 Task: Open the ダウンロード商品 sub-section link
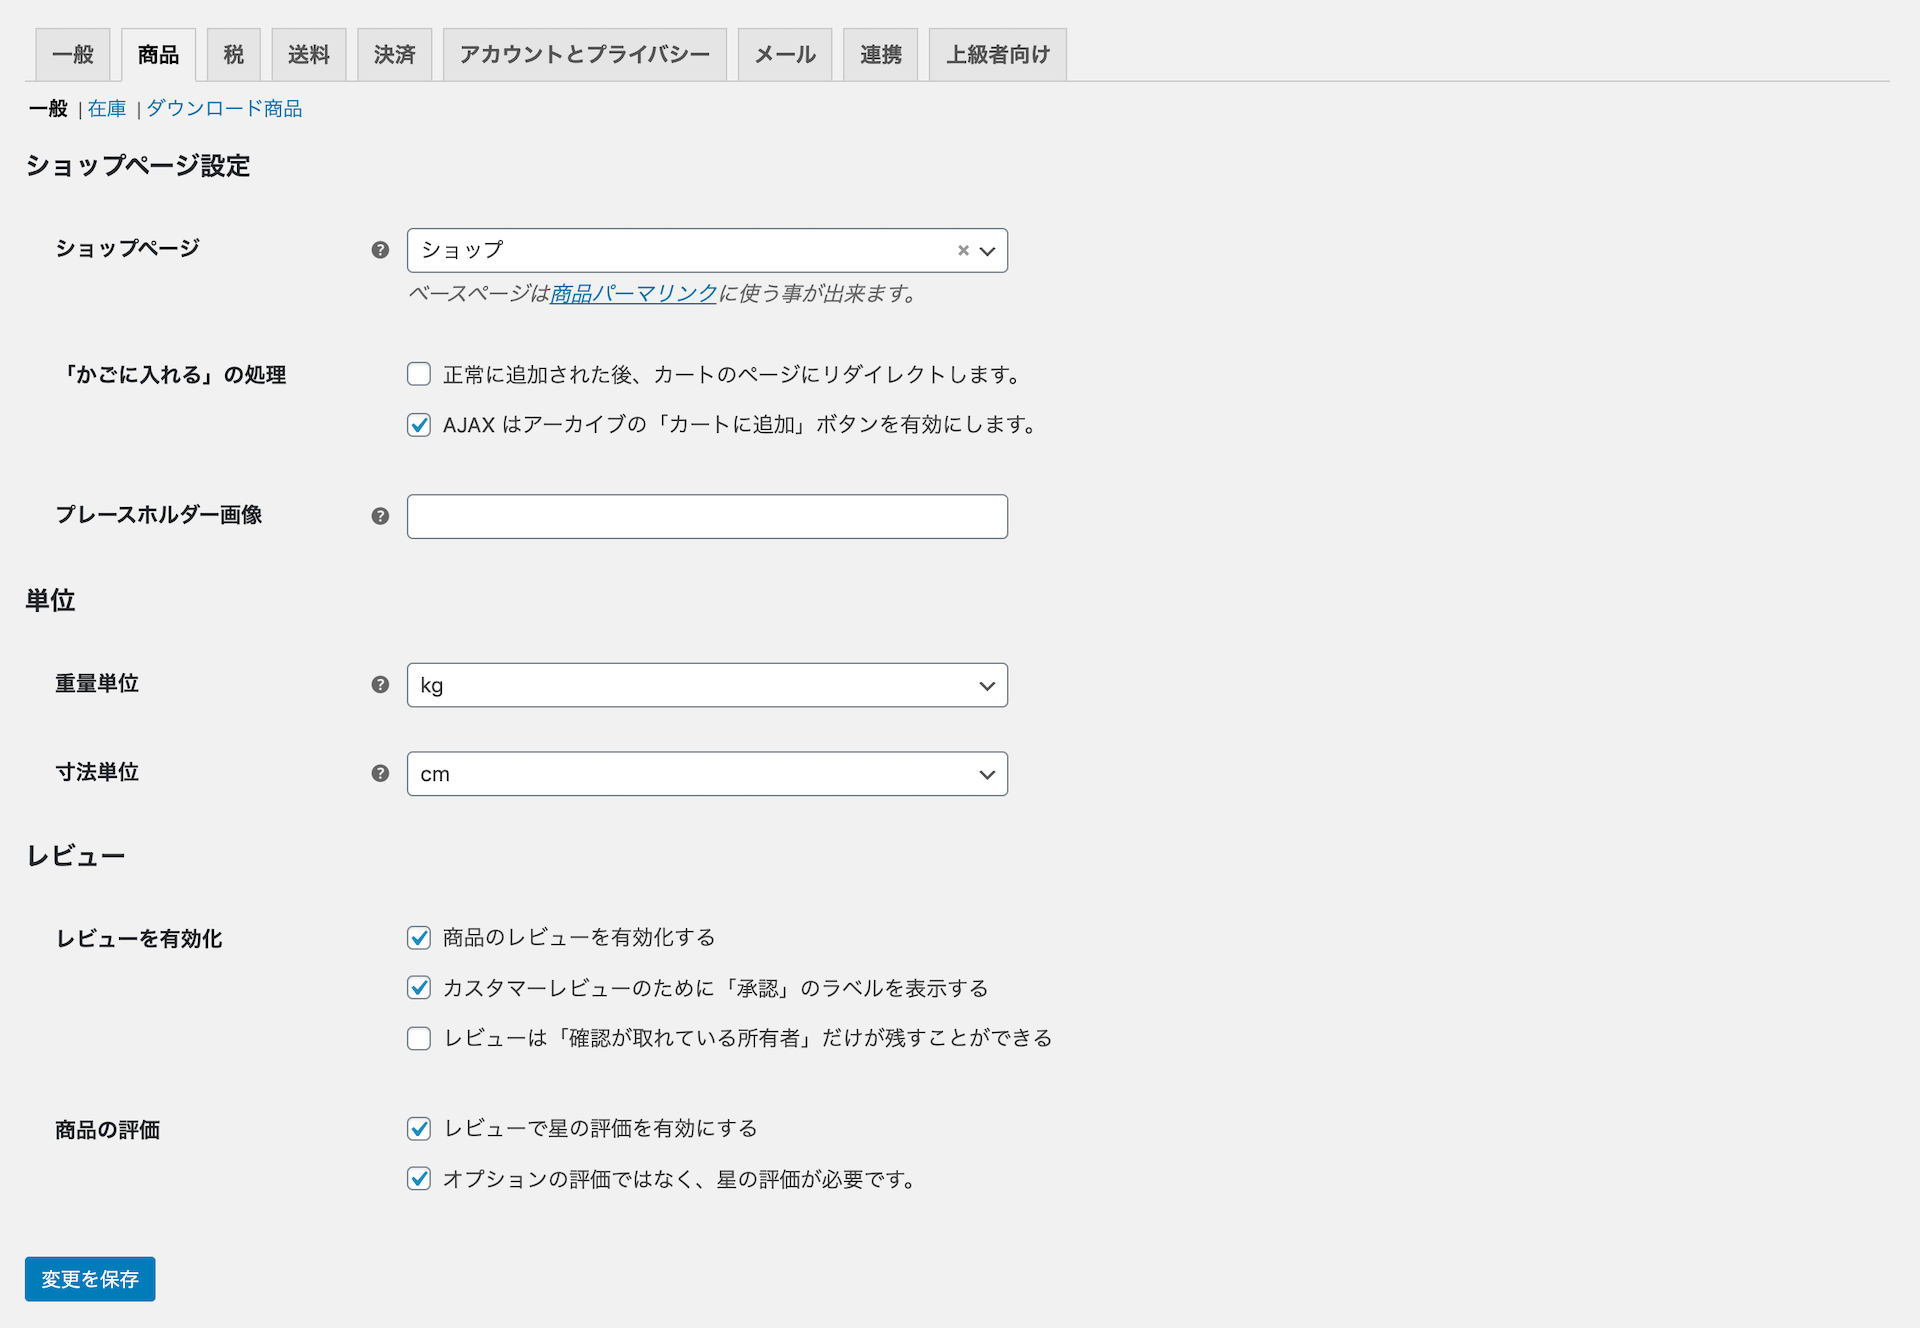[224, 108]
